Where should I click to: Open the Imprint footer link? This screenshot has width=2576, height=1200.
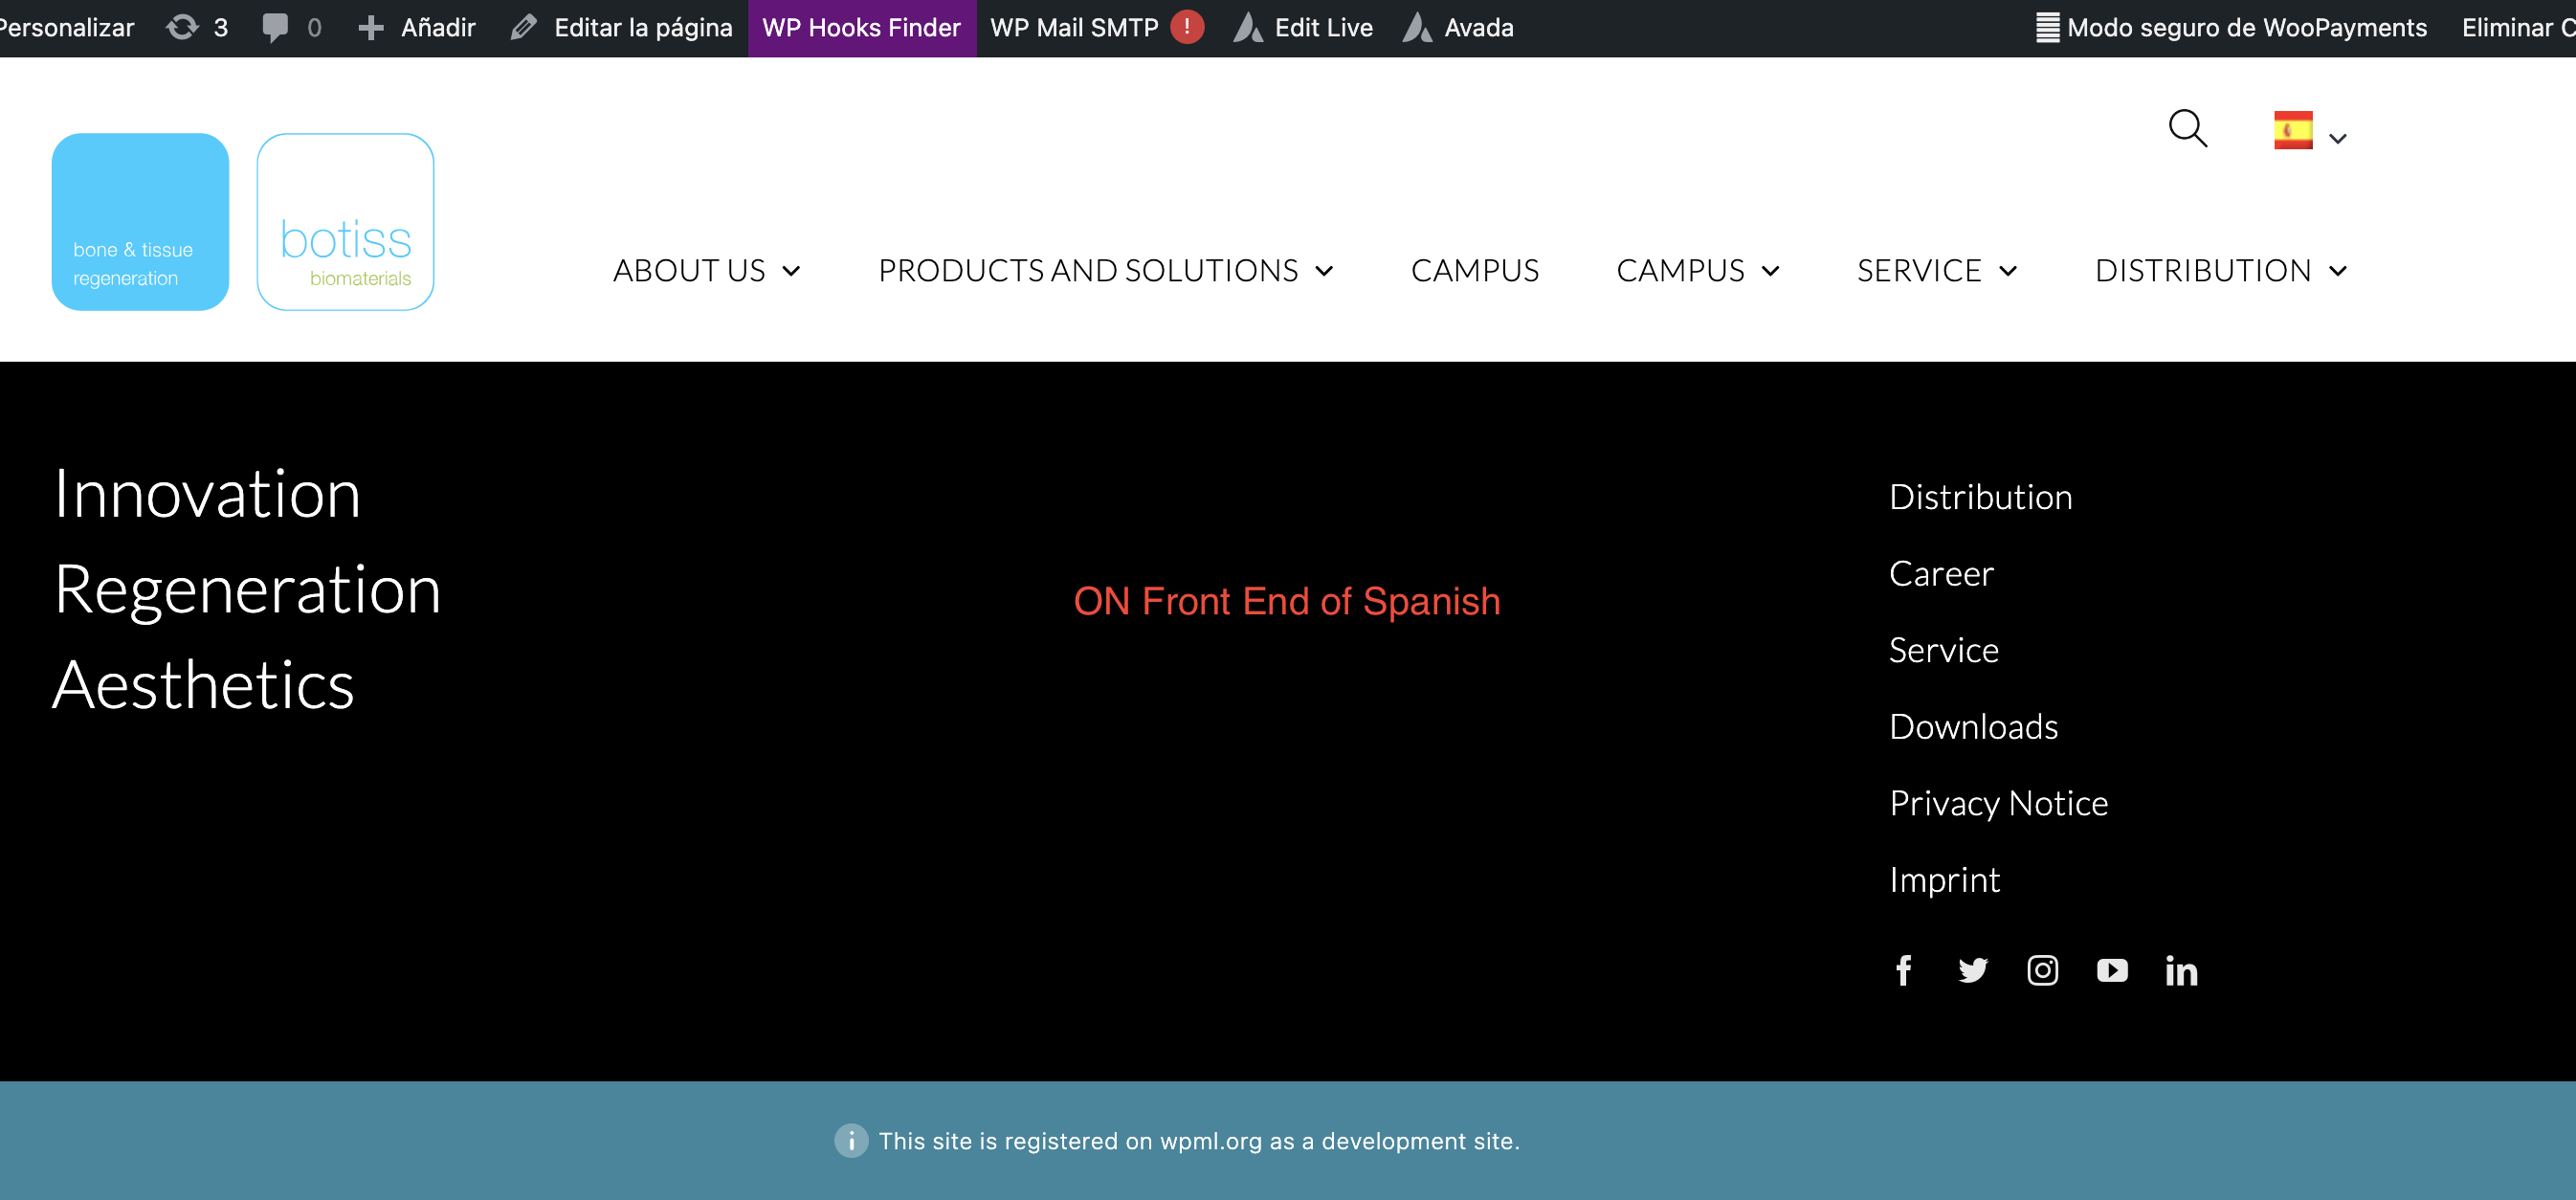[x=1944, y=880]
